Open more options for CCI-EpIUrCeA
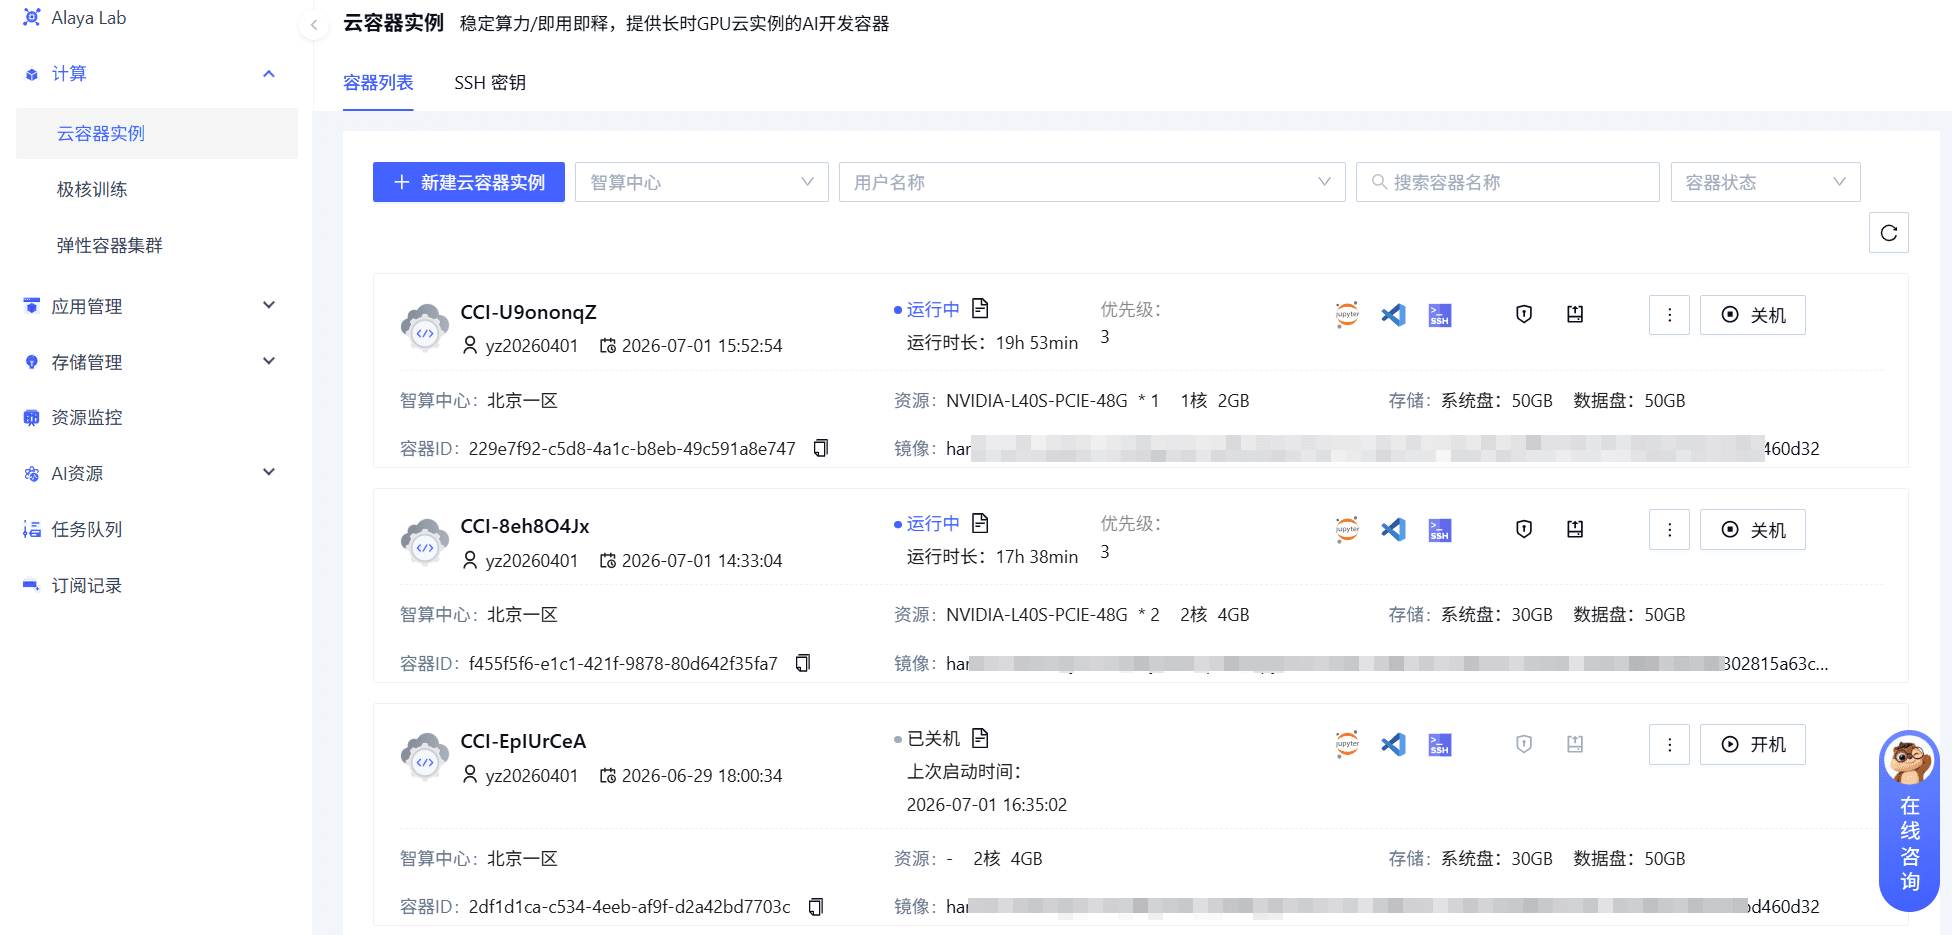The image size is (1952, 935). 1669,745
